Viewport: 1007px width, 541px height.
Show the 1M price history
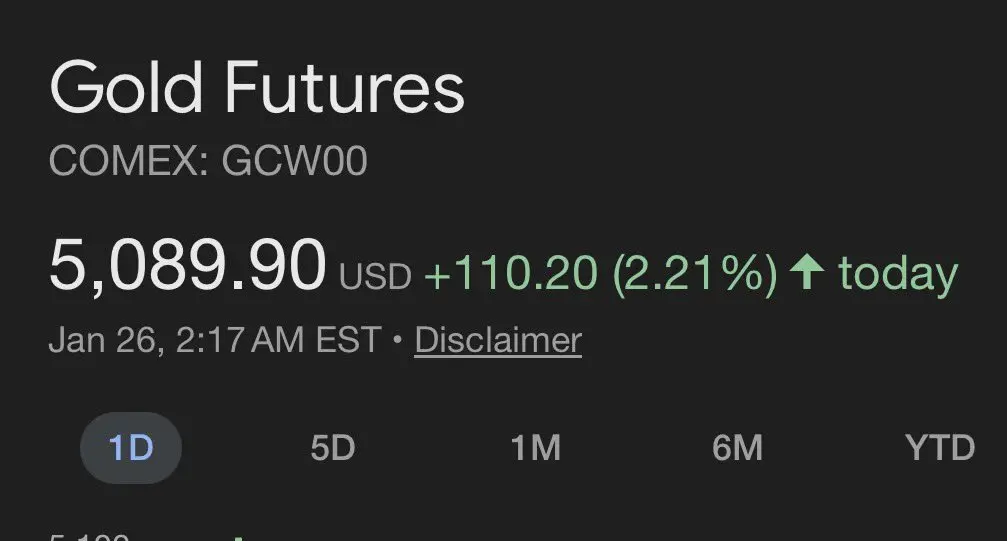pyautogui.click(x=535, y=448)
